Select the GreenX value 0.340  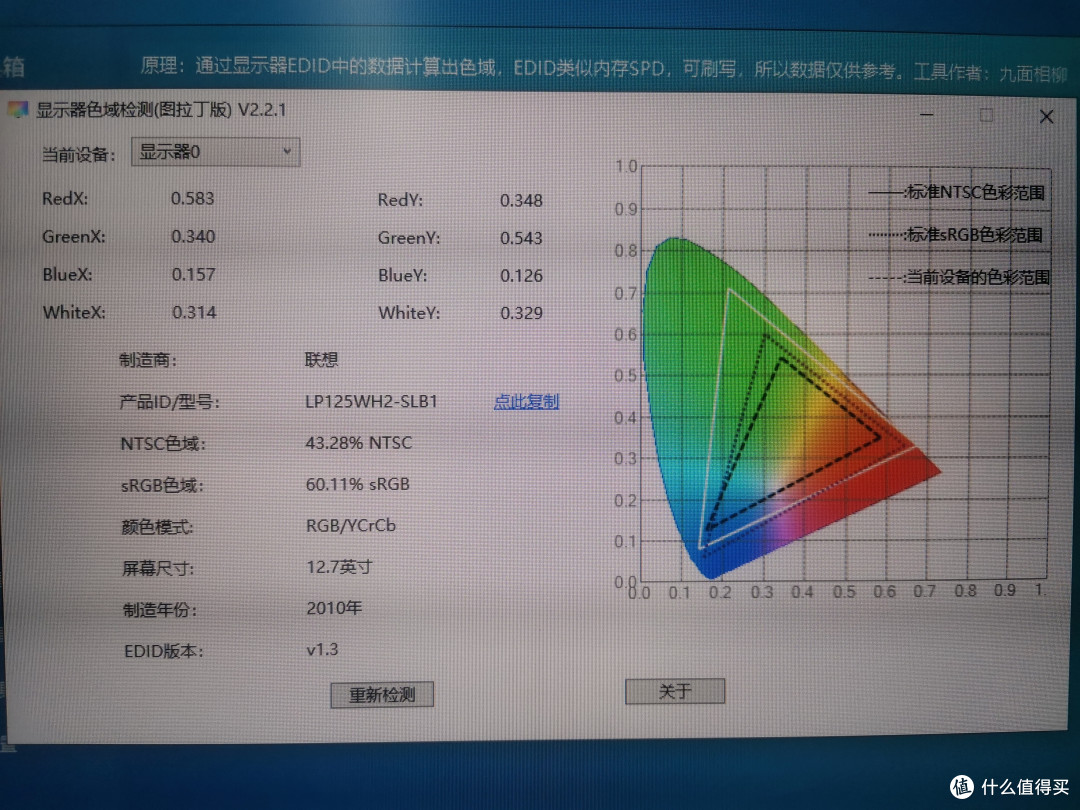click(x=194, y=236)
